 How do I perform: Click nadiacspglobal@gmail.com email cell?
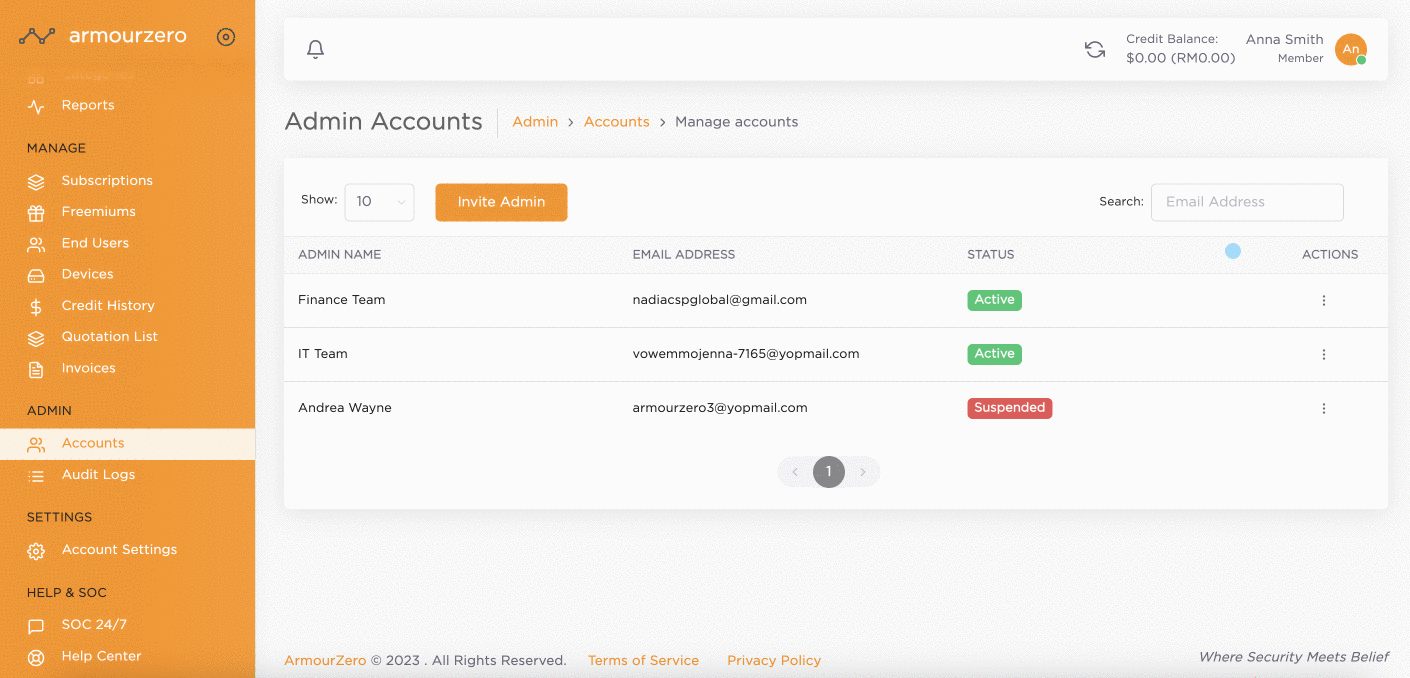click(720, 300)
